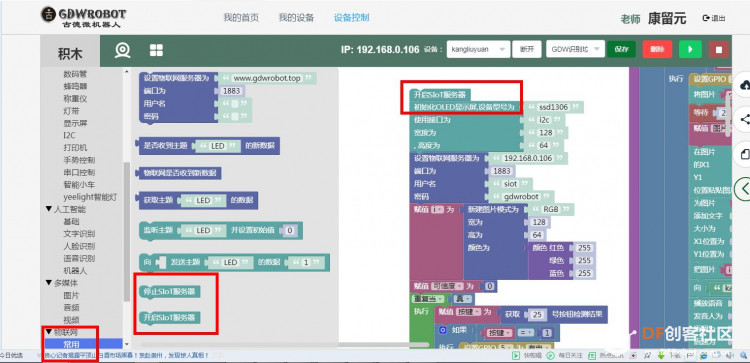Click the GDWROBOT logo
Image resolution: width=750 pixels, height=363 pixels.
(84, 17)
